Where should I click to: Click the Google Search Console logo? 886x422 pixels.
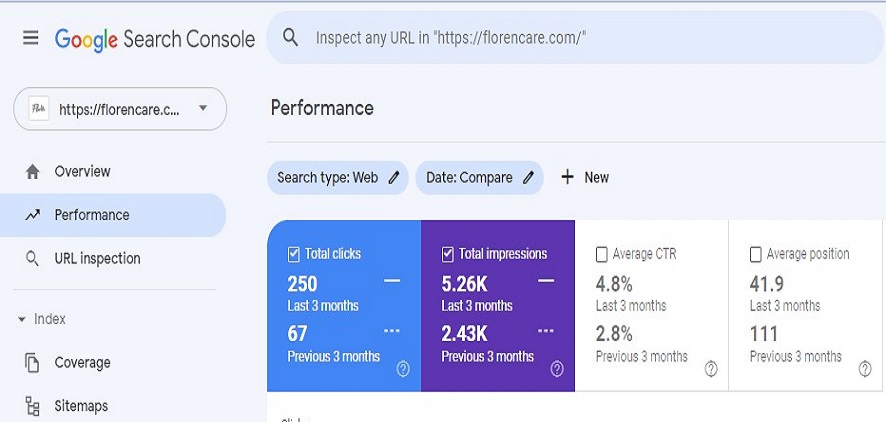(x=155, y=40)
